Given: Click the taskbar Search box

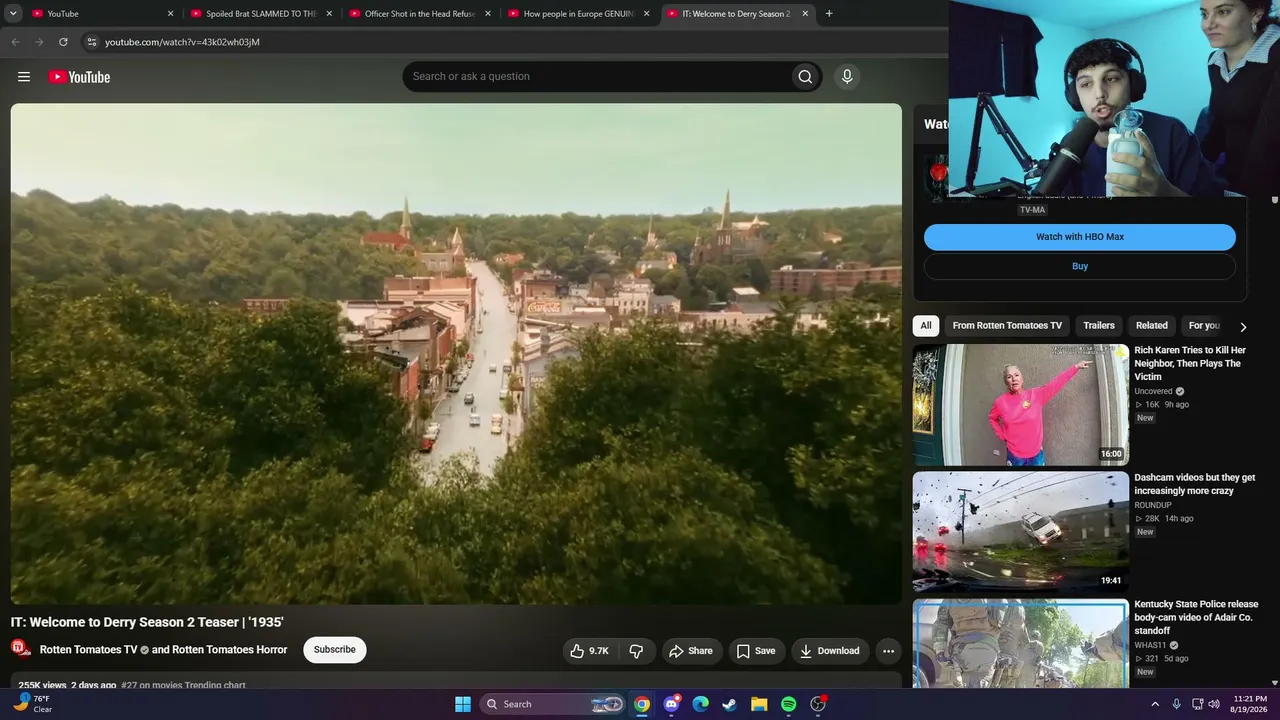Looking at the screenshot, I should tap(553, 704).
